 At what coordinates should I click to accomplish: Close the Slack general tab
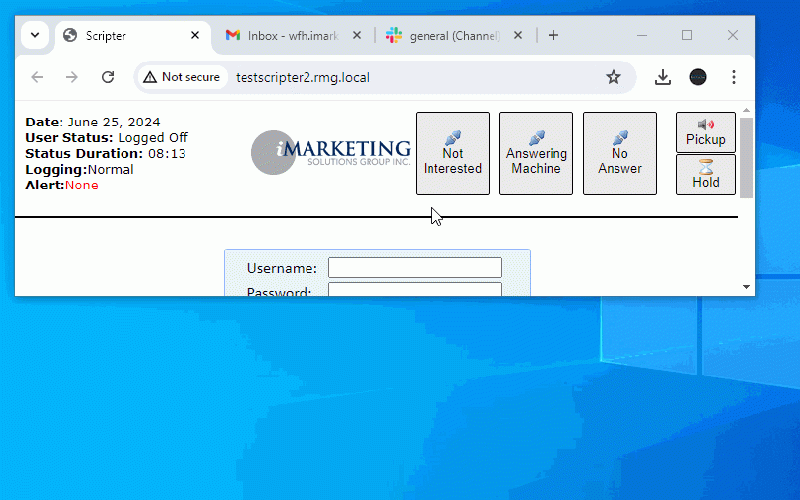(x=517, y=36)
